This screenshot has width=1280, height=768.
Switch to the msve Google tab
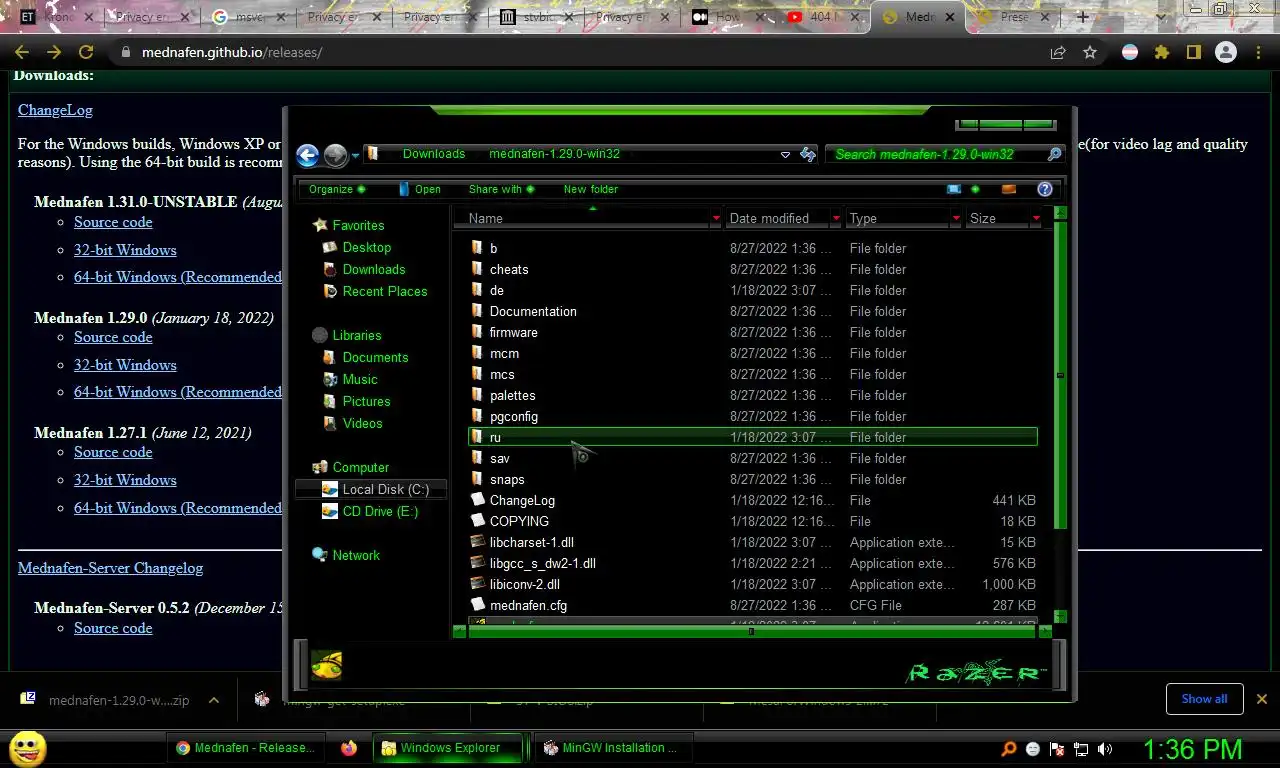(x=246, y=17)
